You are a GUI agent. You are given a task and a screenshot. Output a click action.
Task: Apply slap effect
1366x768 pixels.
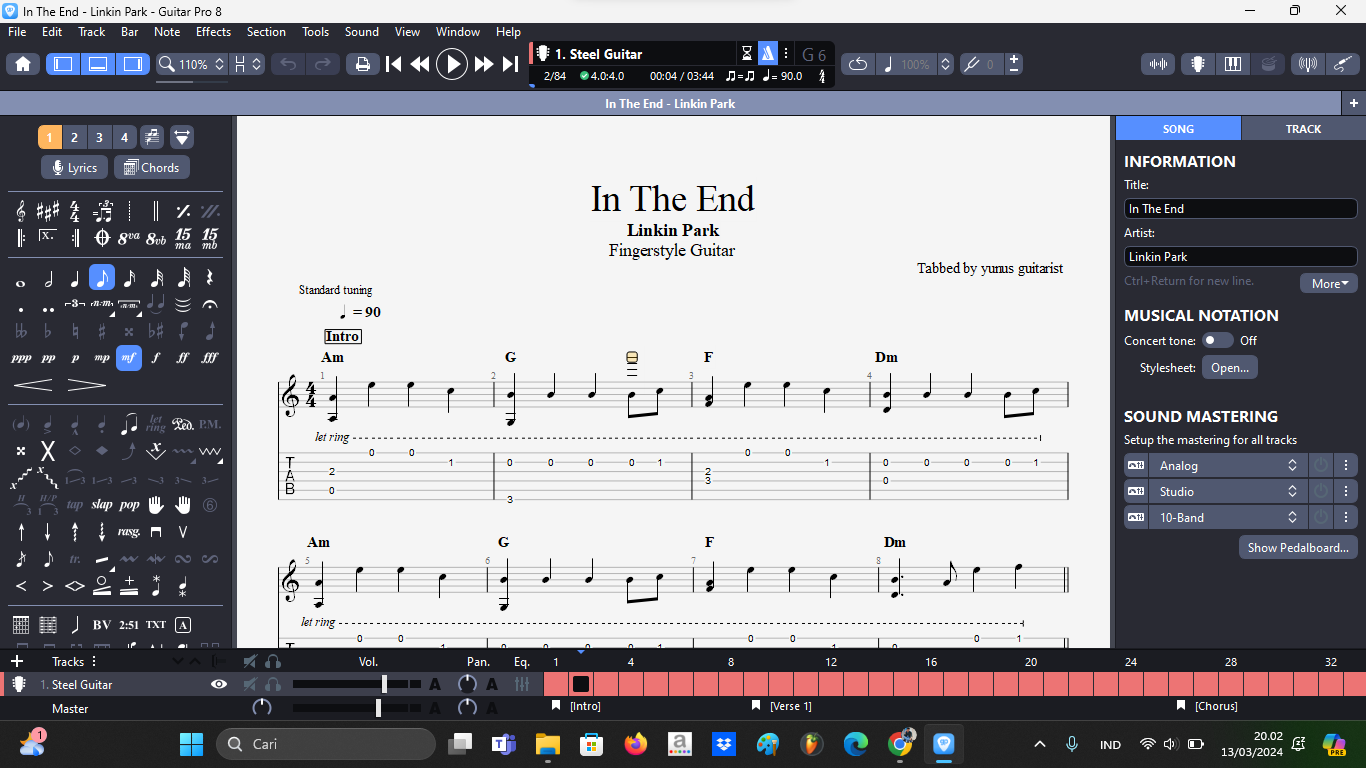tap(101, 505)
